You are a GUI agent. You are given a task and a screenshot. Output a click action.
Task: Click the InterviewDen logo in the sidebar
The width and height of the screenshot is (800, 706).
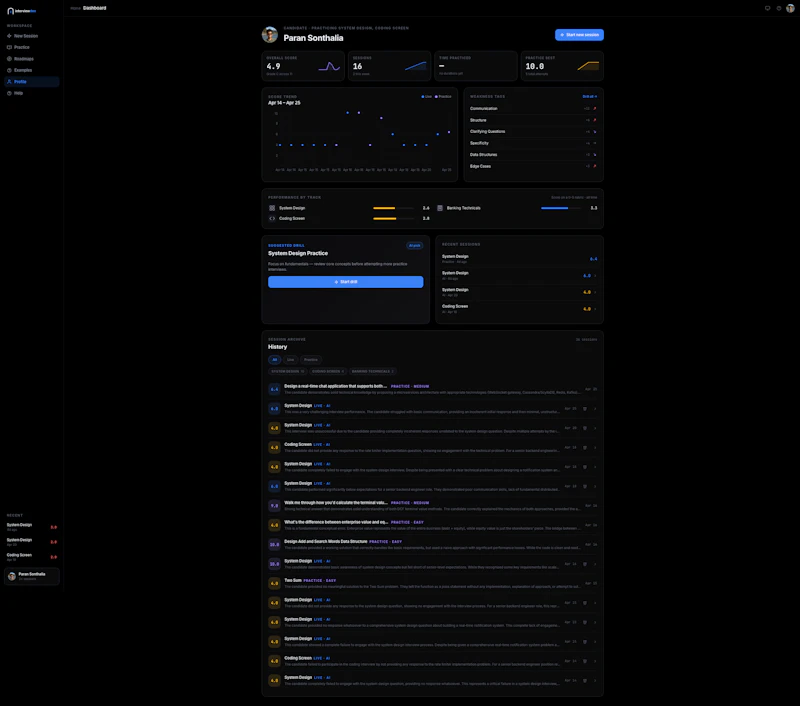point(21,11)
